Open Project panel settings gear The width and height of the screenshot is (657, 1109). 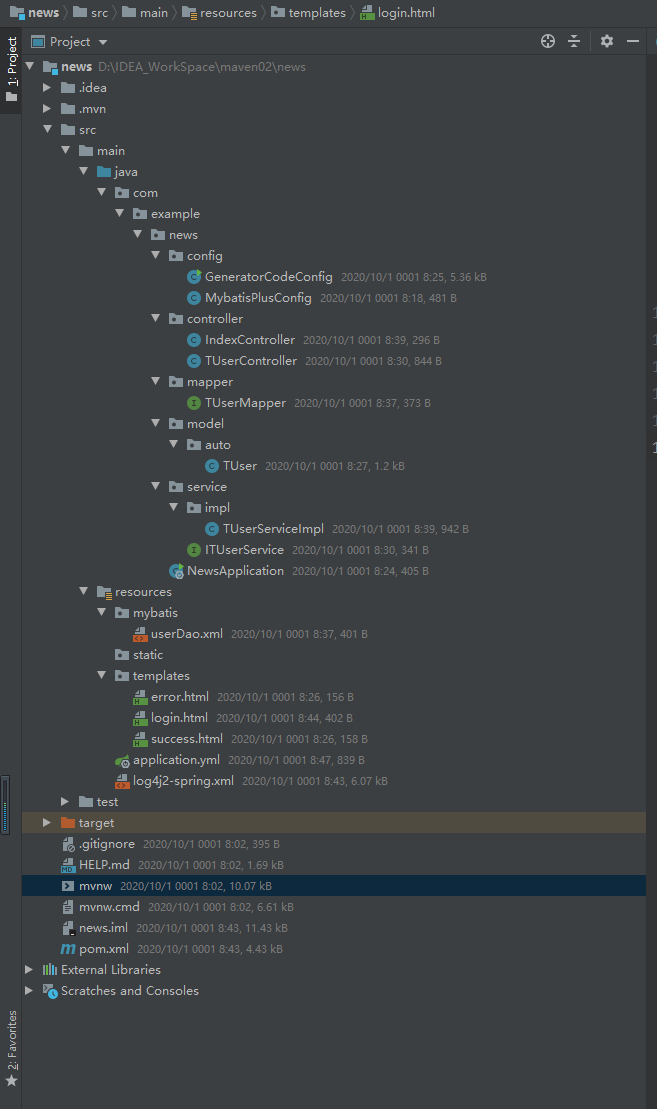tap(607, 41)
